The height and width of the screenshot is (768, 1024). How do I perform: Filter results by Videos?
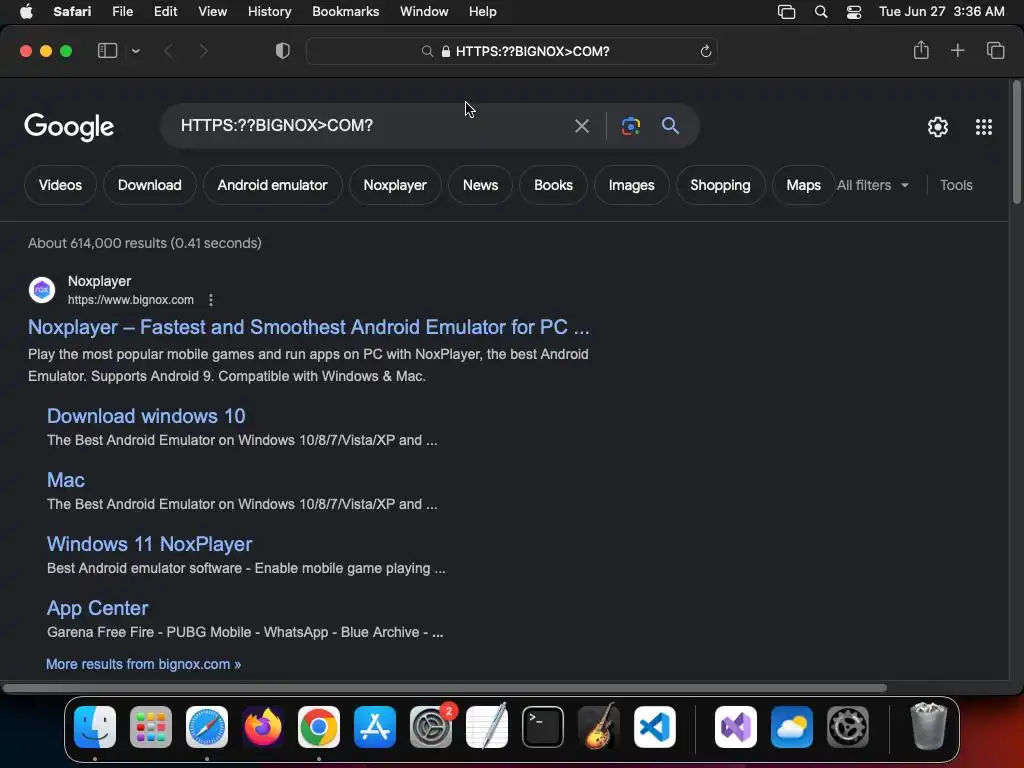pos(60,185)
